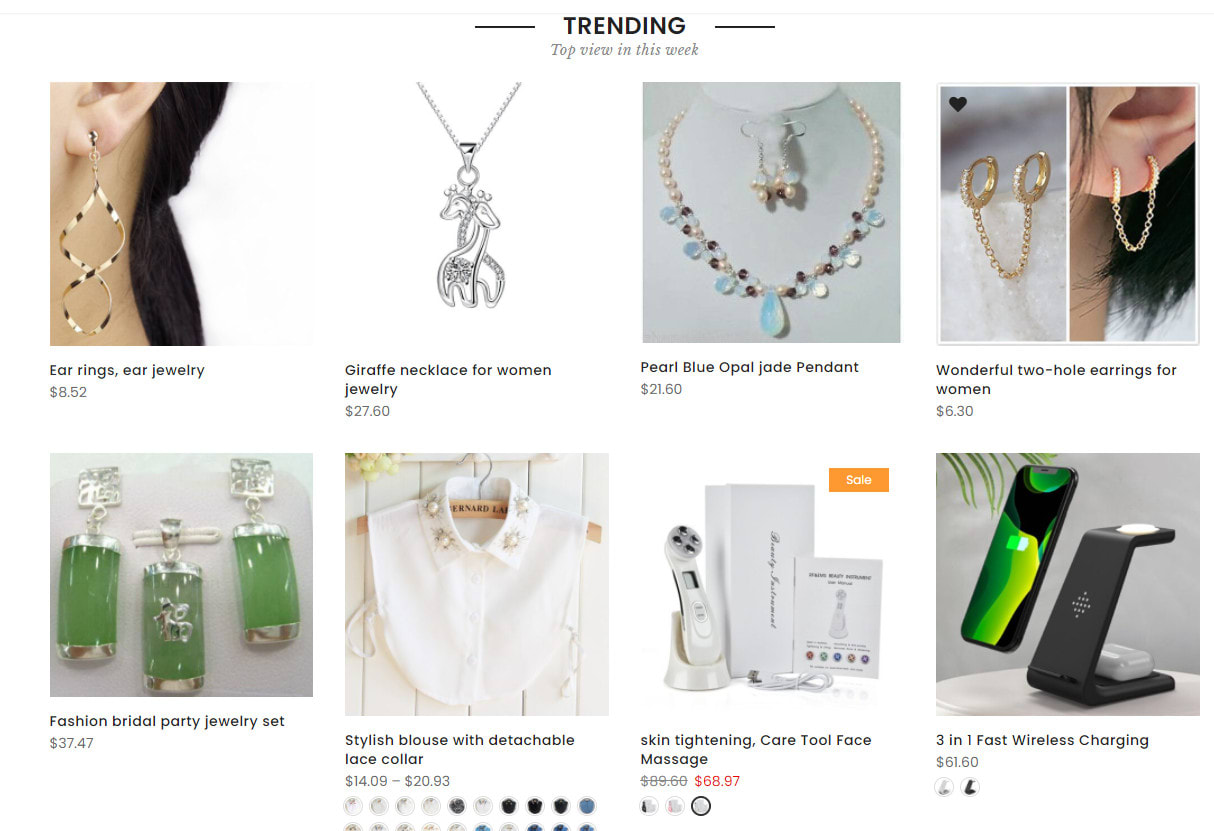Click the heart wishlist icon on earrings
The width and height of the screenshot is (1214, 831).
point(957,103)
